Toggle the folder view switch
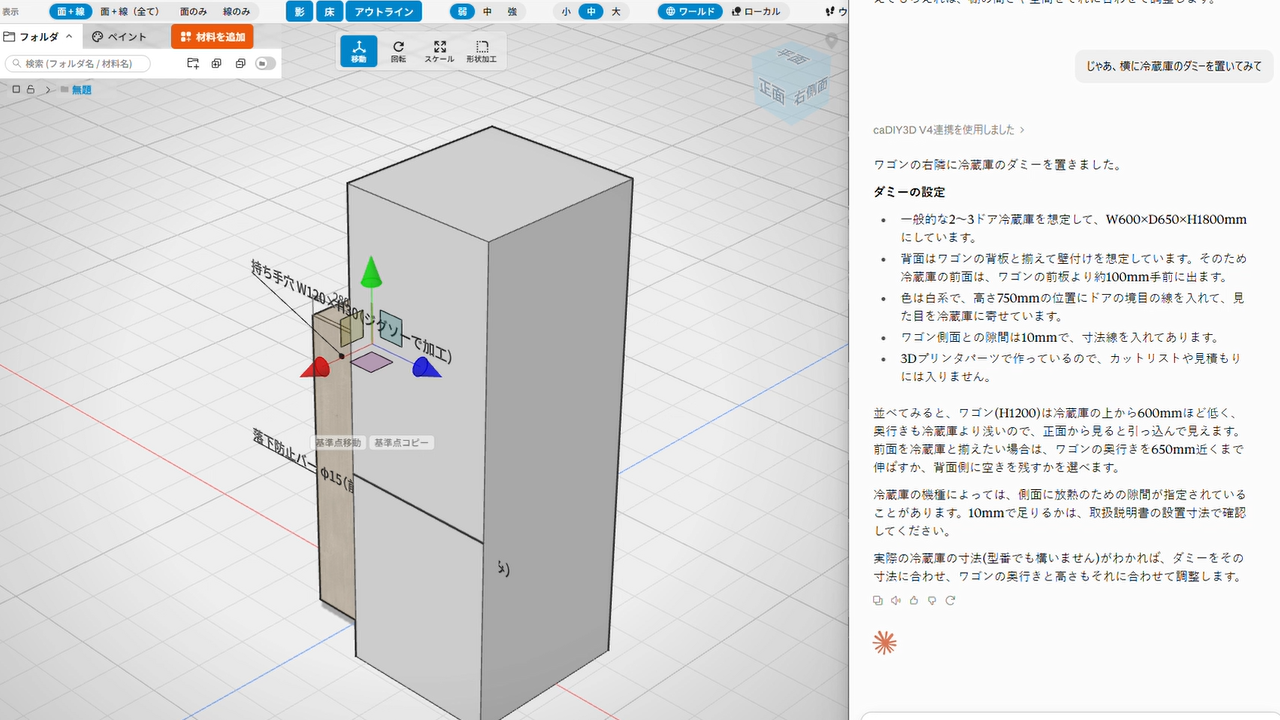The height and width of the screenshot is (720, 1280). (x=265, y=63)
